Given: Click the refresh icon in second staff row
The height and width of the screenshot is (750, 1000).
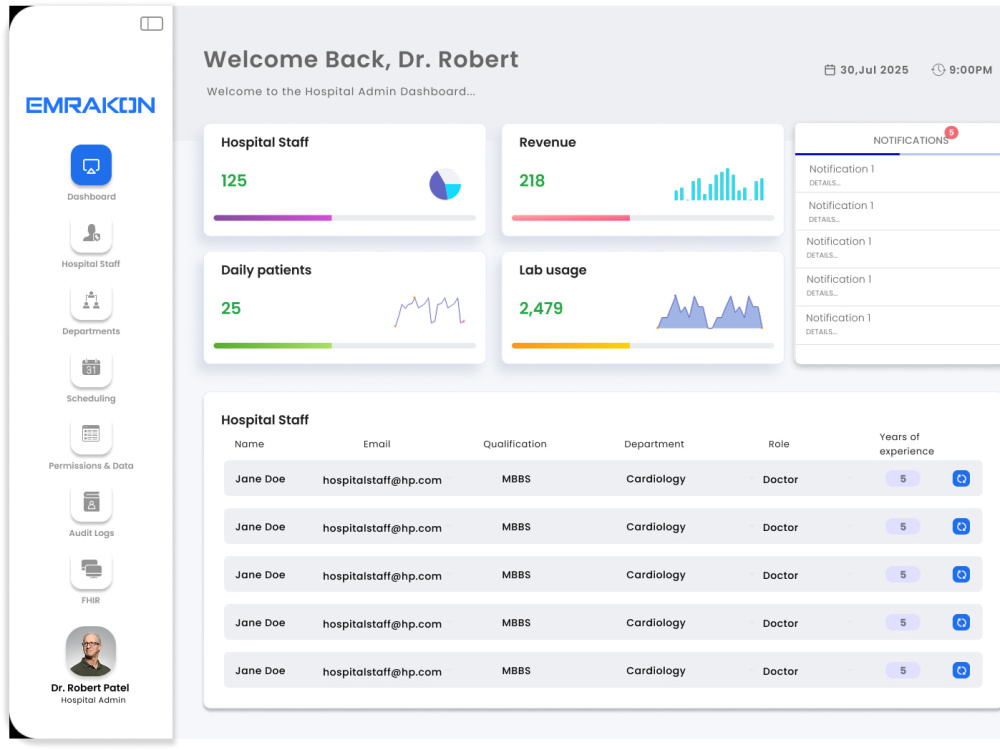Looking at the screenshot, I should point(961,526).
